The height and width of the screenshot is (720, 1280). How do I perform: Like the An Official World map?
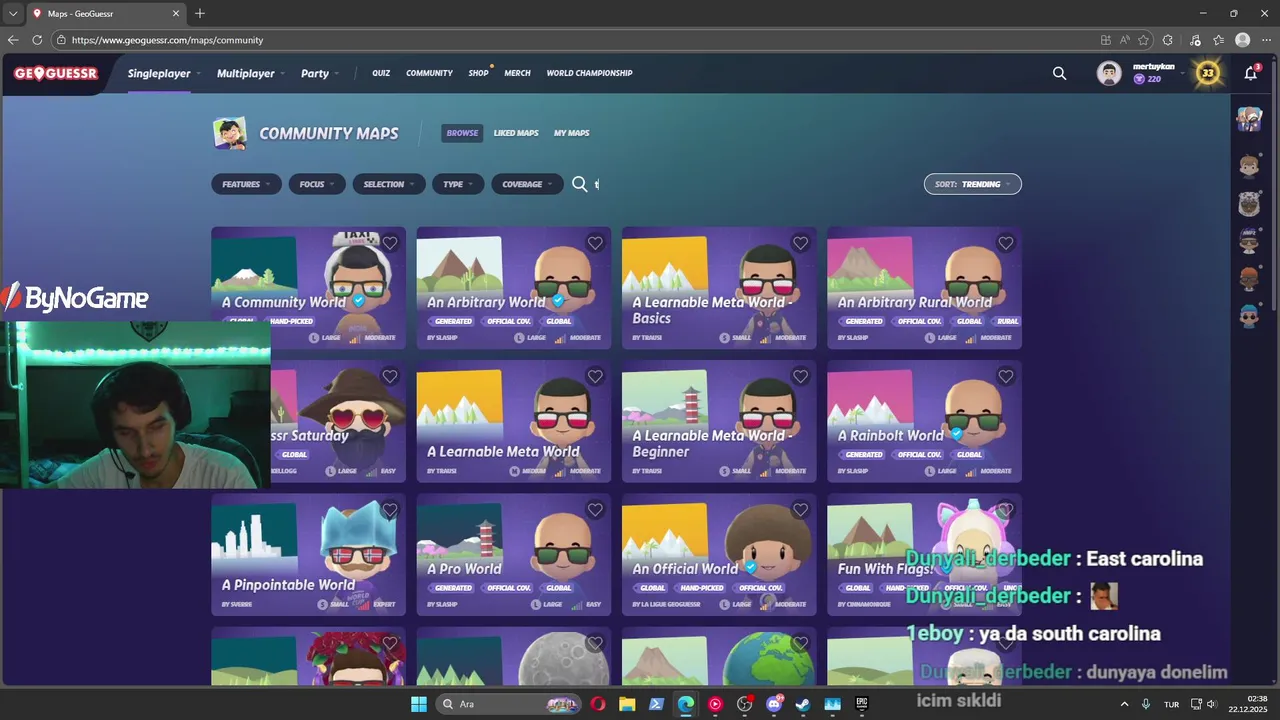800,510
